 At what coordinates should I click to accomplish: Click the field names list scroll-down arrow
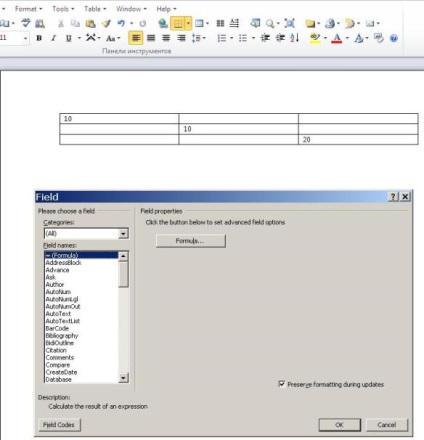(123, 378)
